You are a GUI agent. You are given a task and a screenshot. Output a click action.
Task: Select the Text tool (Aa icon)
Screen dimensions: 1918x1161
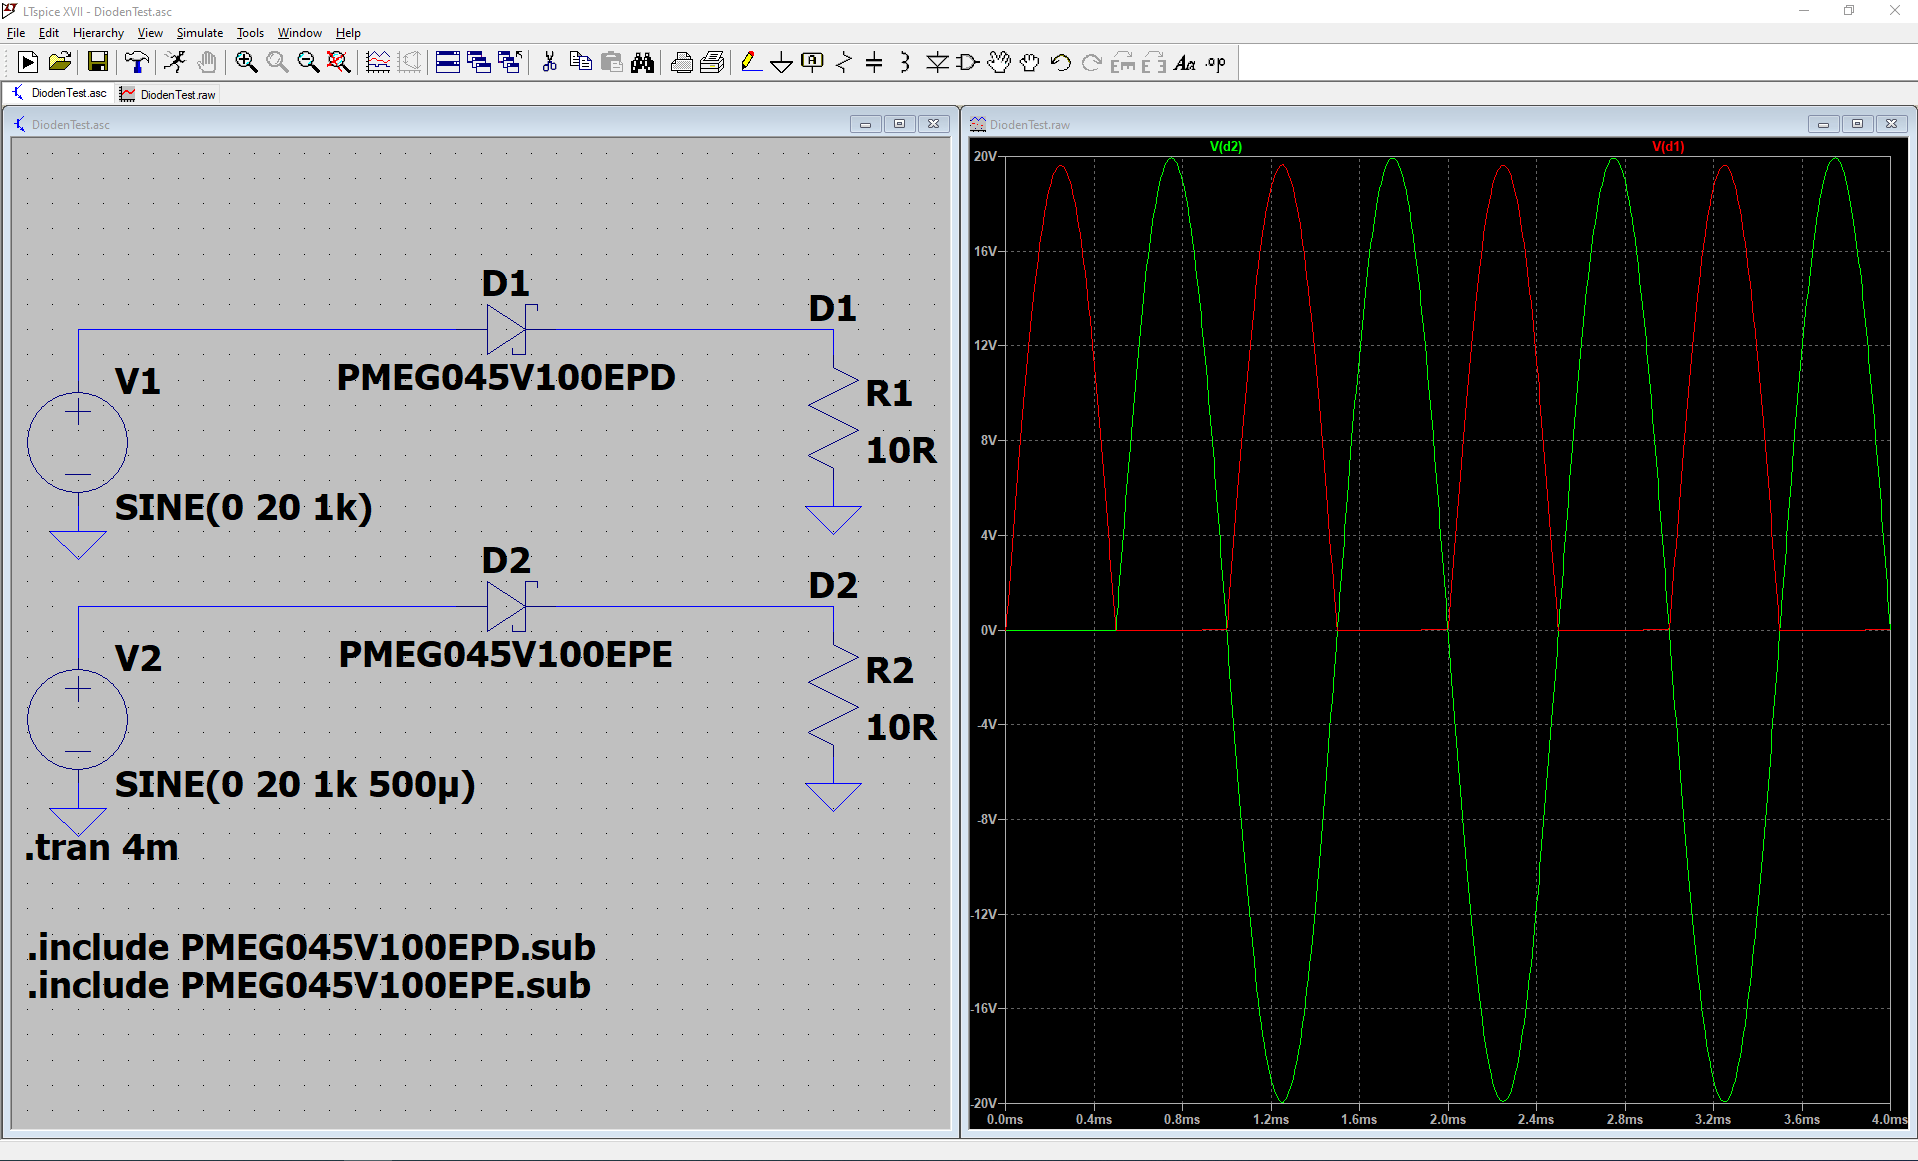[1186, 62]
